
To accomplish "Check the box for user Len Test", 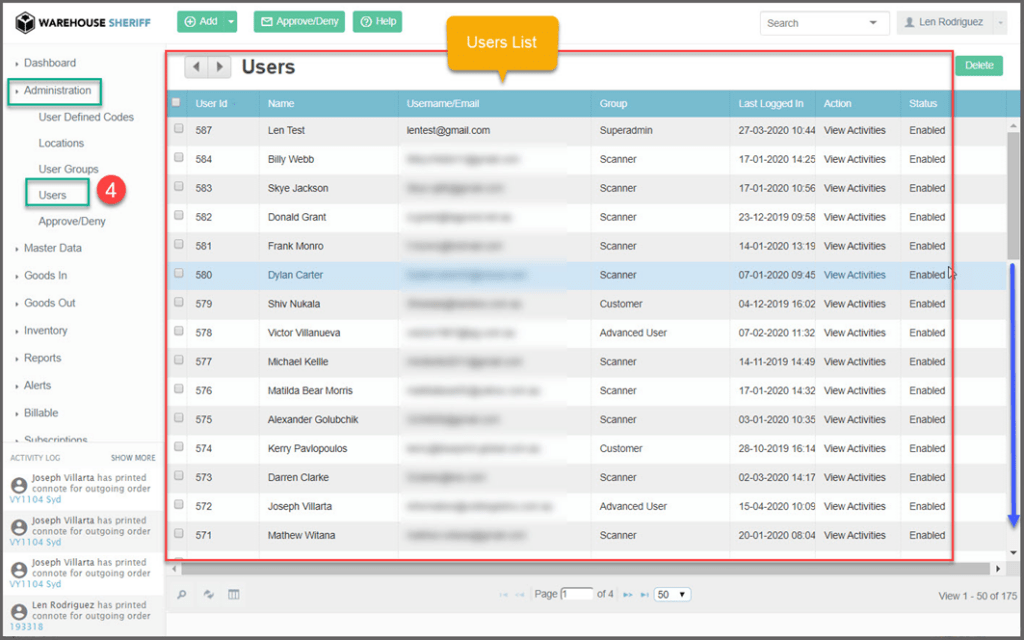I will pos(179,130).
